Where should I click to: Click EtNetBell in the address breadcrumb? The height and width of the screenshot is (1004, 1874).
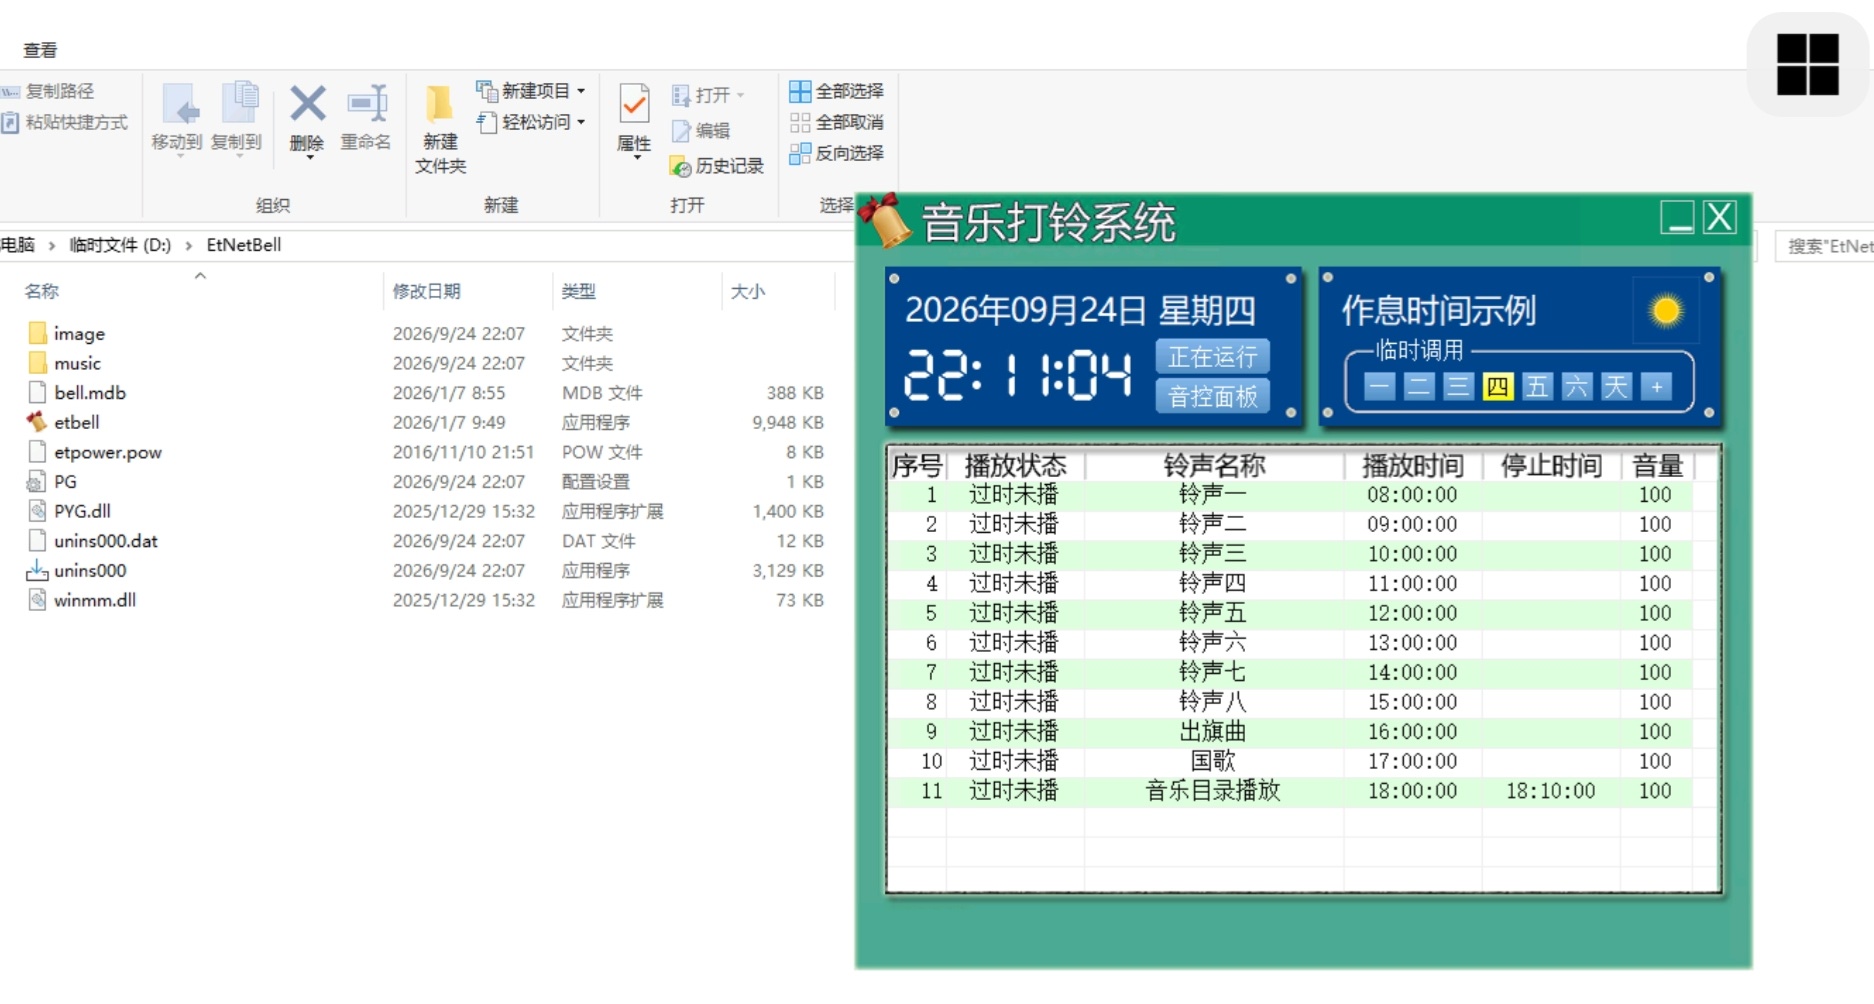(244, 245)
